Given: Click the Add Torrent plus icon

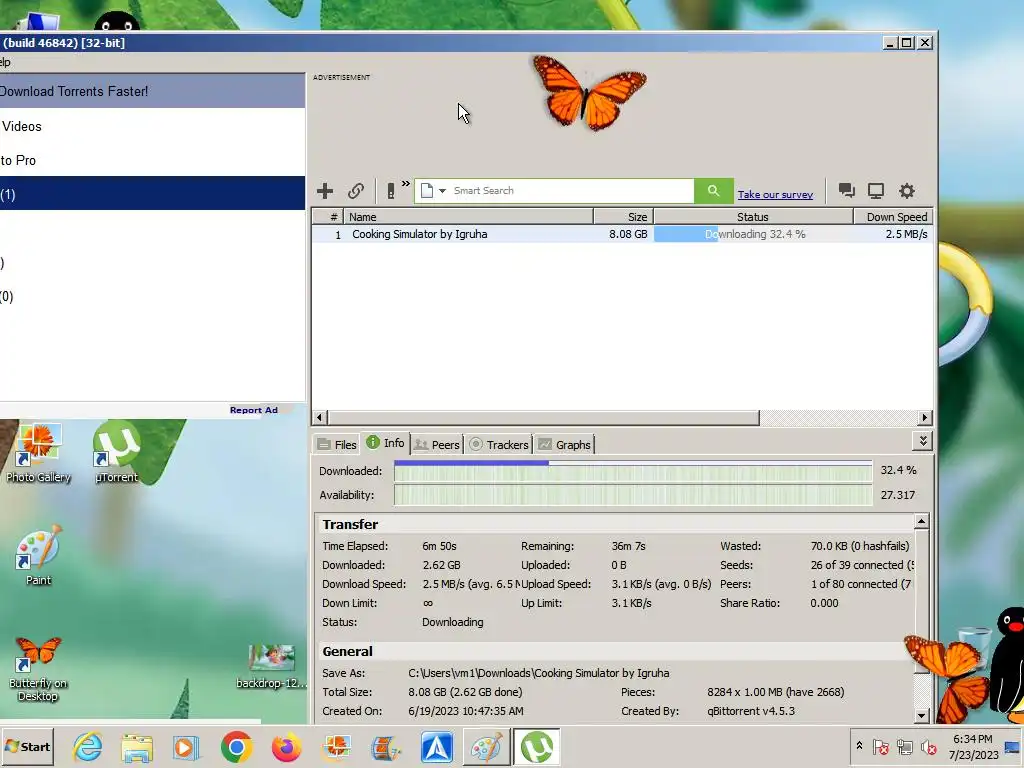Looking at the screenshot, I should 325,191.
